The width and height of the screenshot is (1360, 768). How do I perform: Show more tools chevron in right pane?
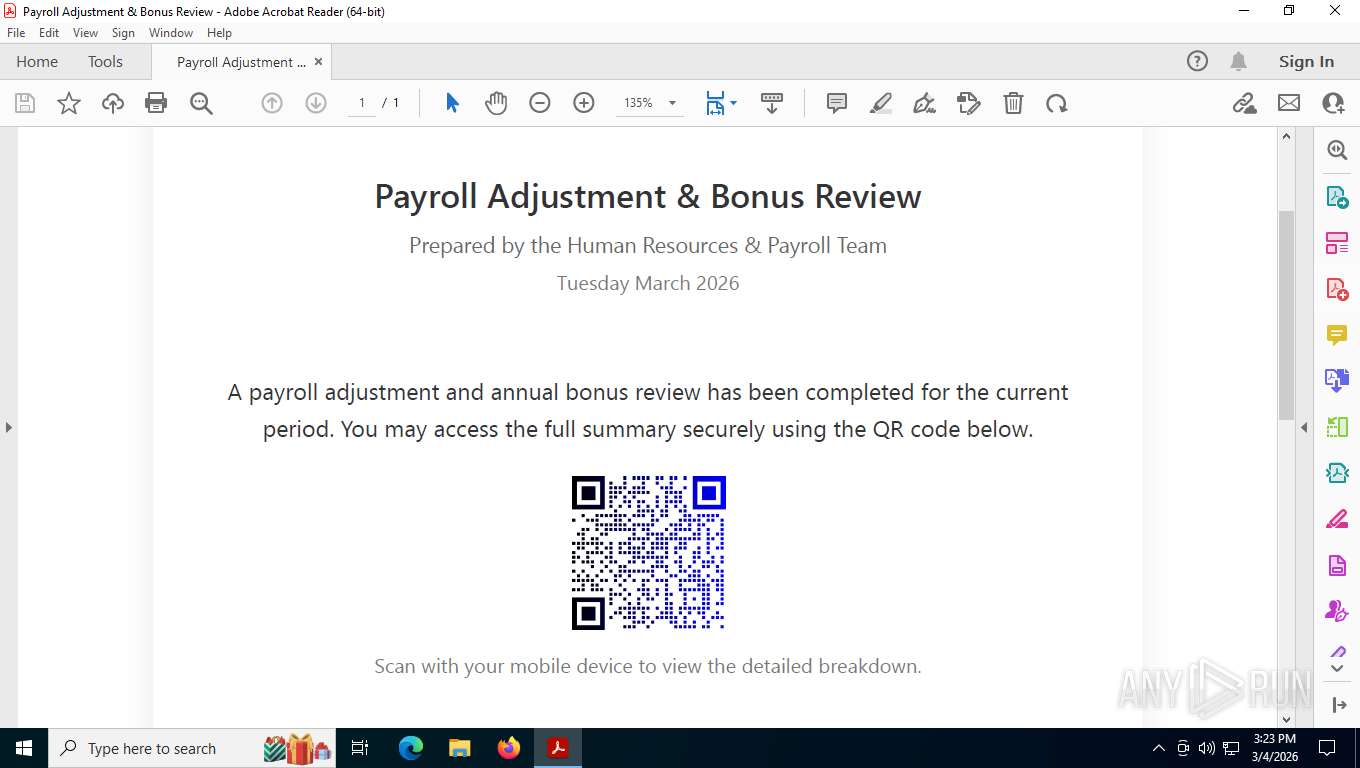tap(1337, 668)
